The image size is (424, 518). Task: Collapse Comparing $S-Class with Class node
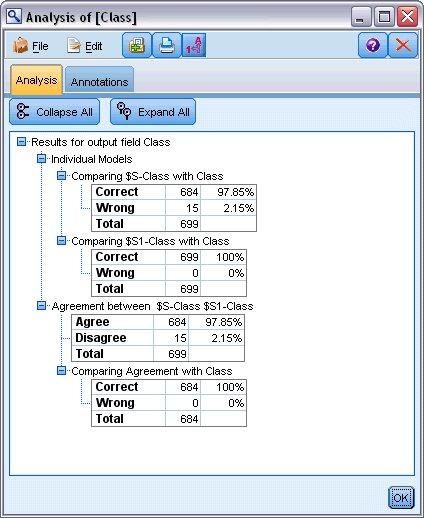pyautogui.click(x=61, y=175)
